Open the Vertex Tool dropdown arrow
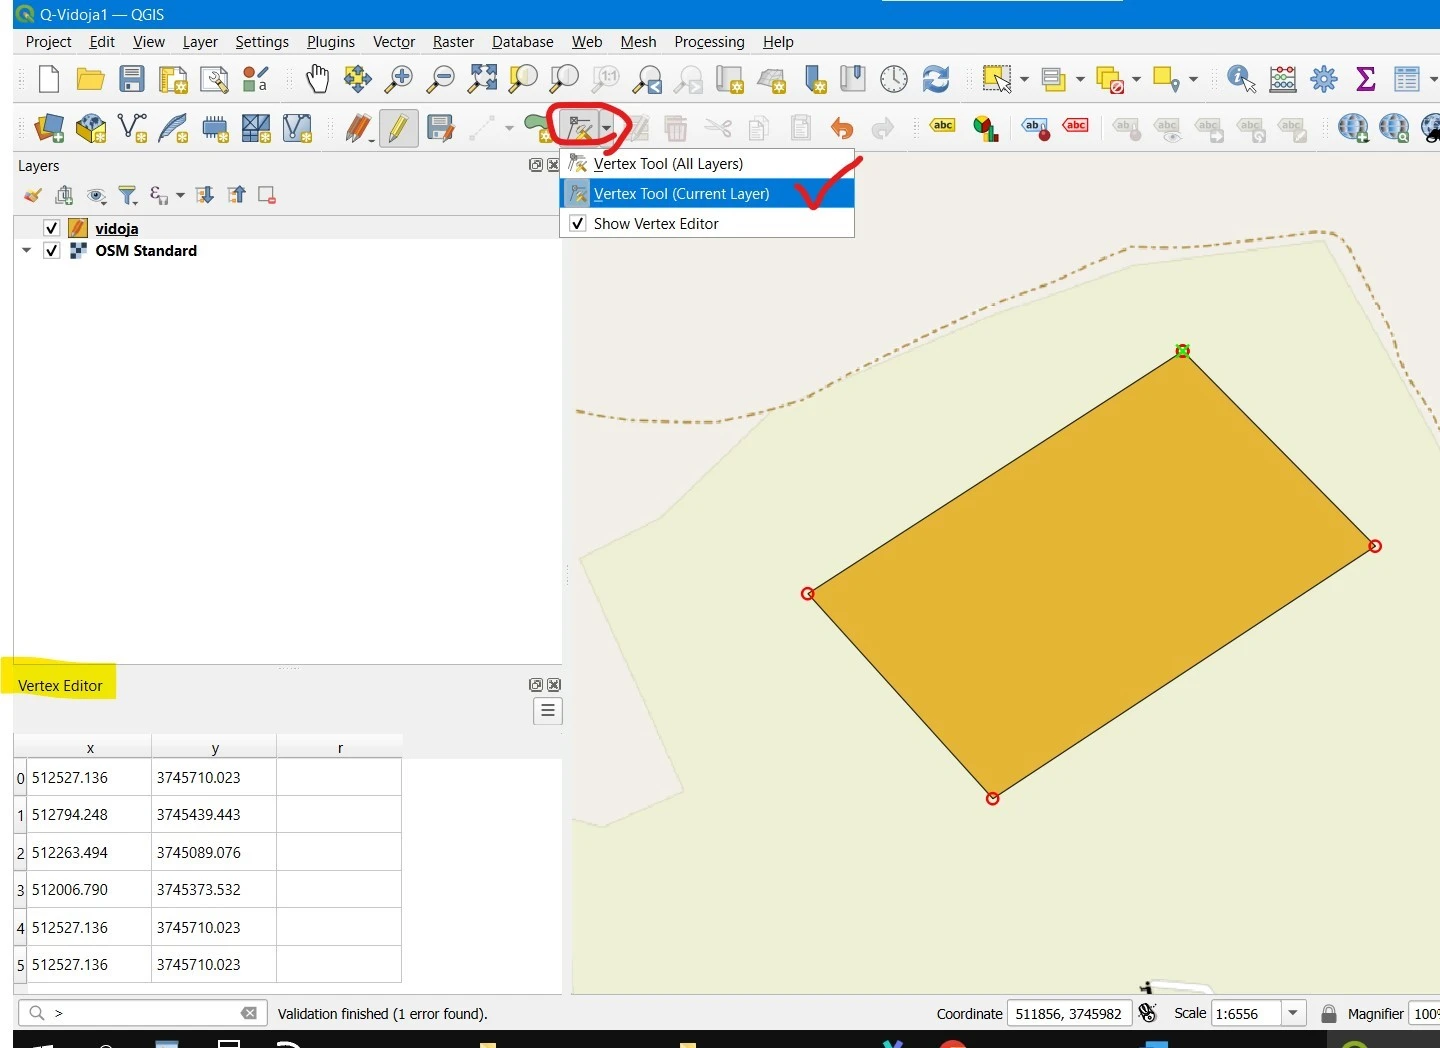This screenshot has width=1440, height=1048. (x=606, y=128)
